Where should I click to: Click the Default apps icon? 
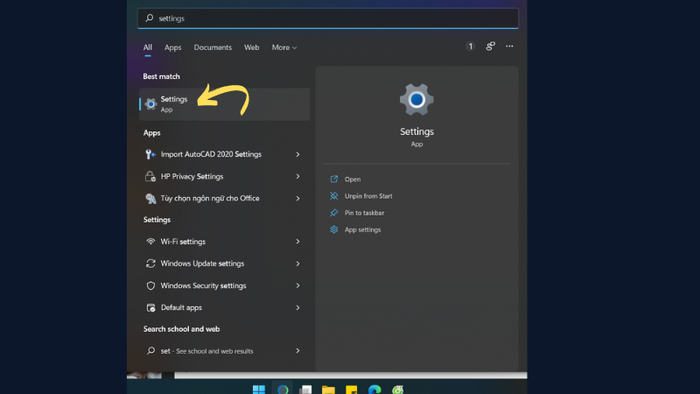(x=150, y=307)
